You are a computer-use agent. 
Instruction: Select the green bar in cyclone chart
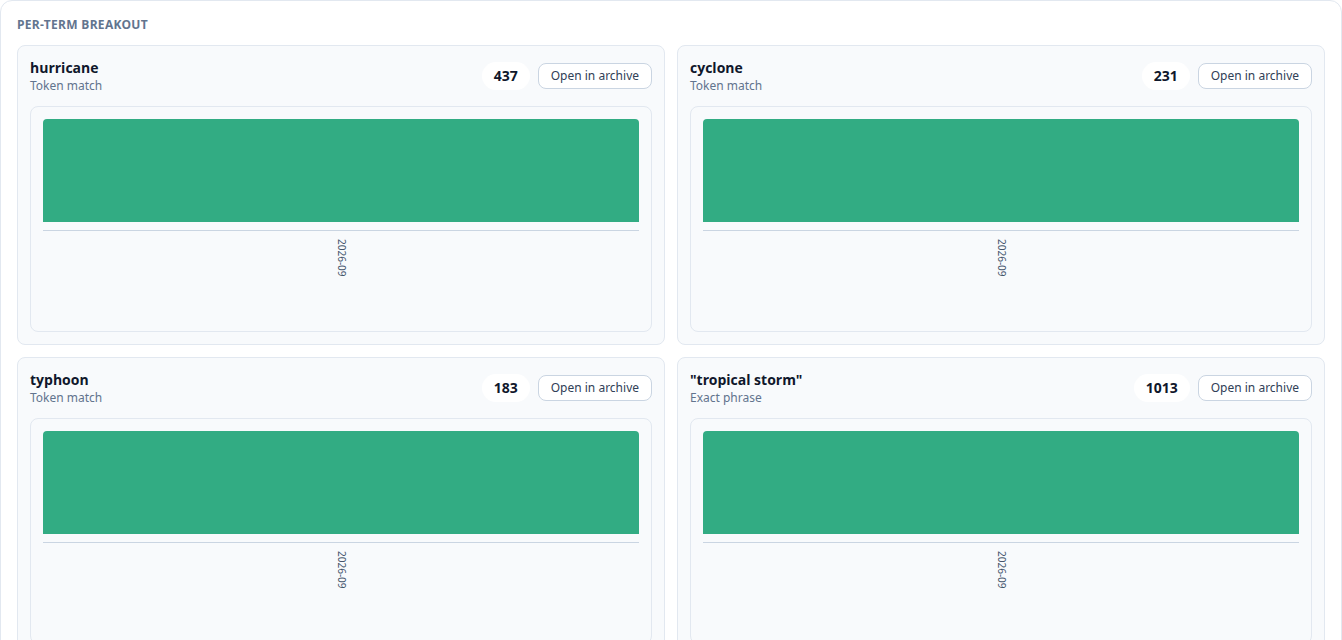1001,170
